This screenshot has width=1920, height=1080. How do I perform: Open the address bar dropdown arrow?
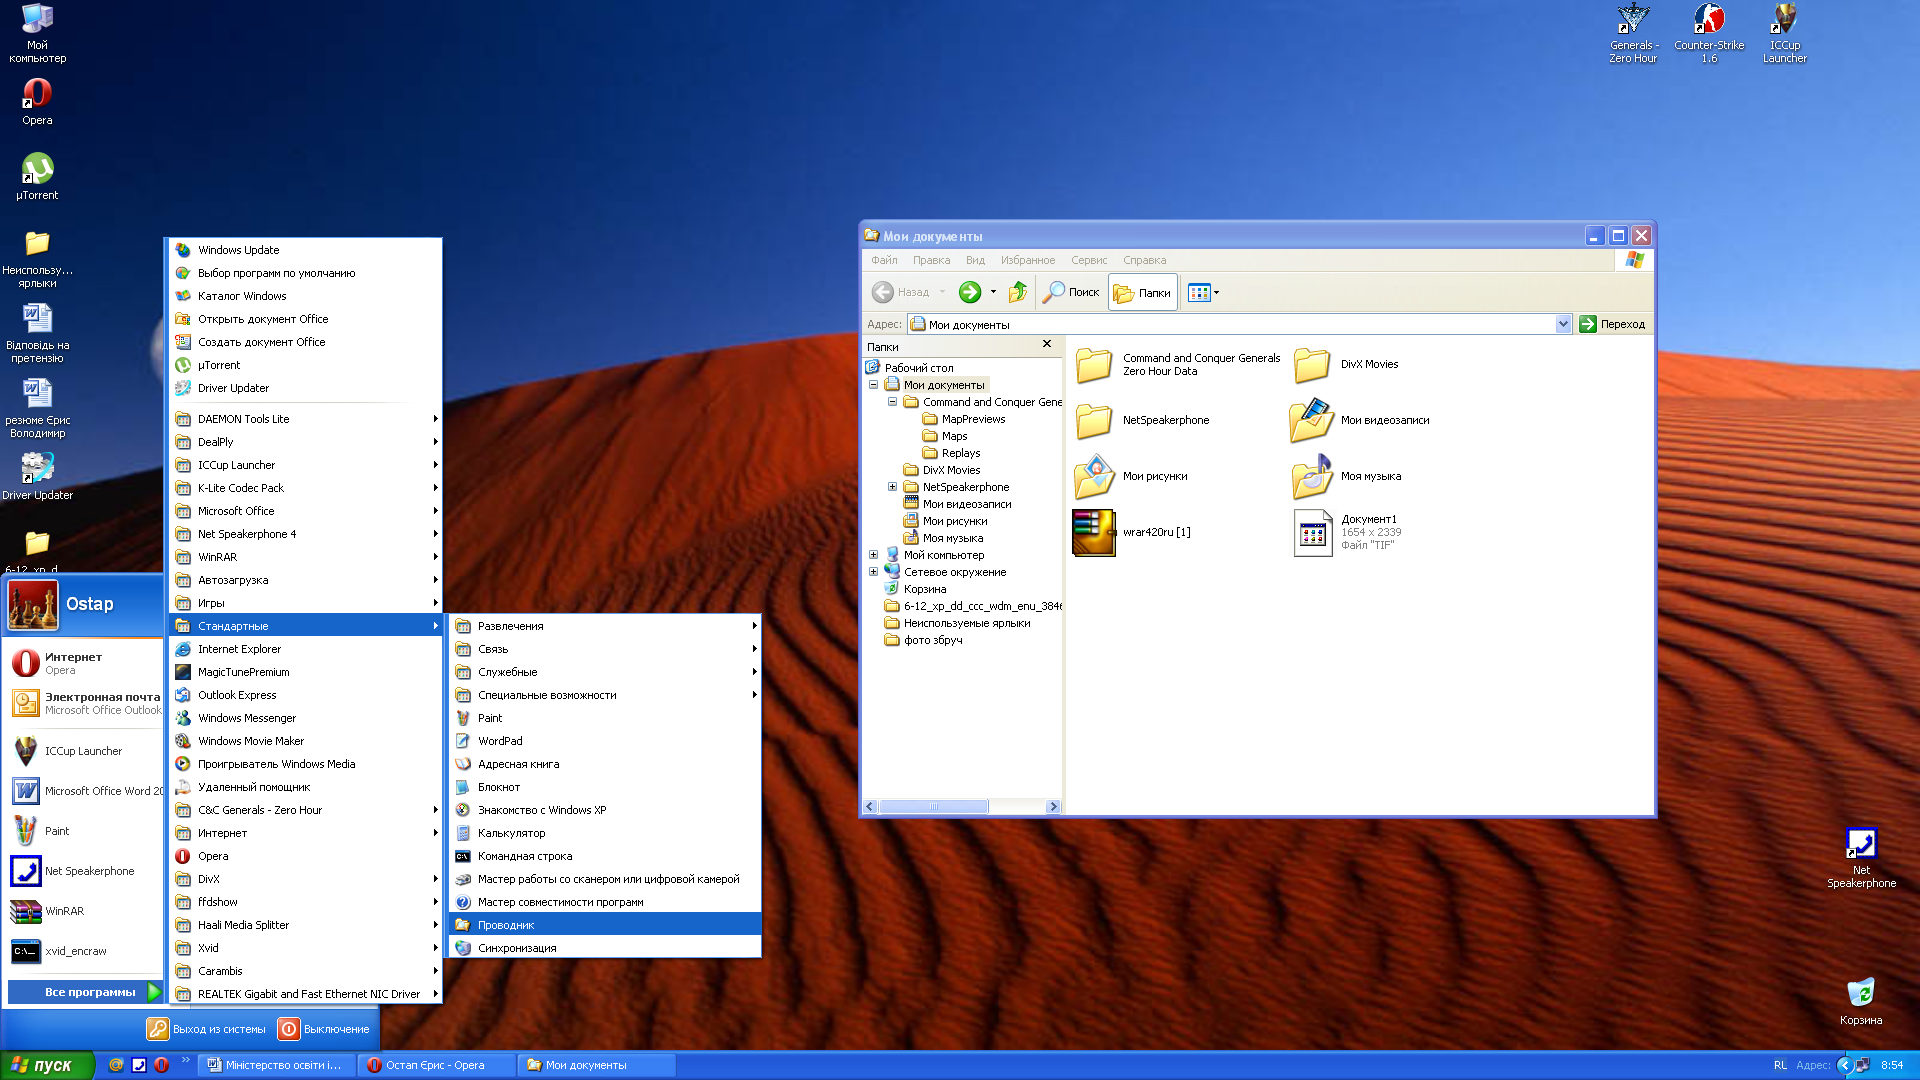[1563, 324]
